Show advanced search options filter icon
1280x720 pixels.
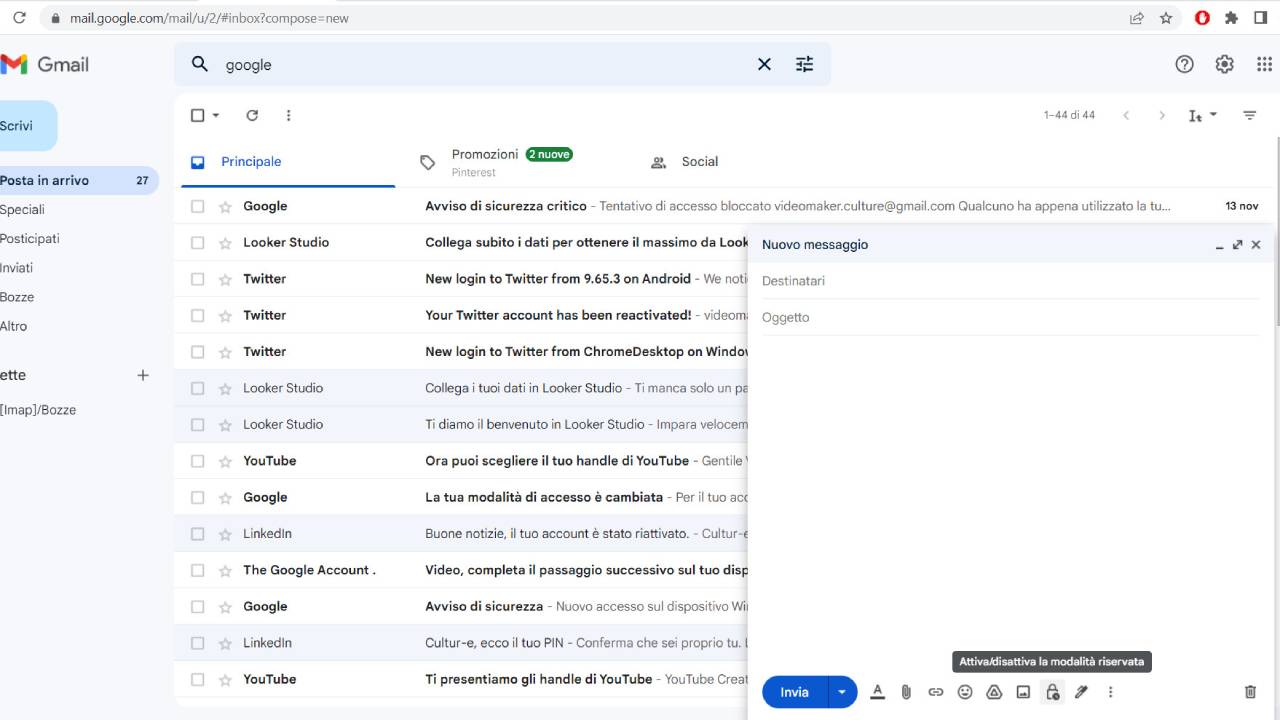[x=805, y=64]
